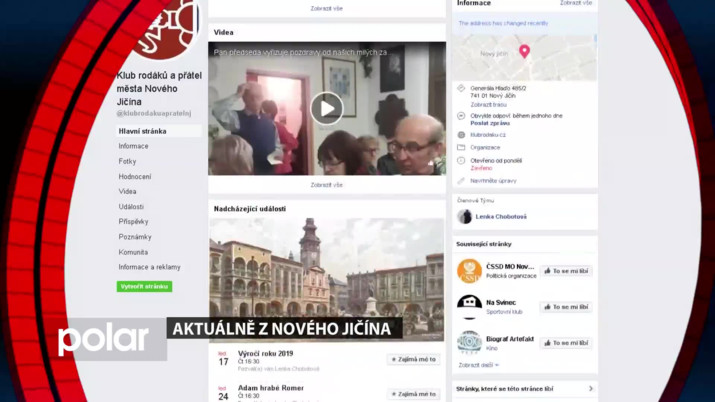Like the ČSSD MO page
This screenshot has width=715, height=402.
pos(565,271)
